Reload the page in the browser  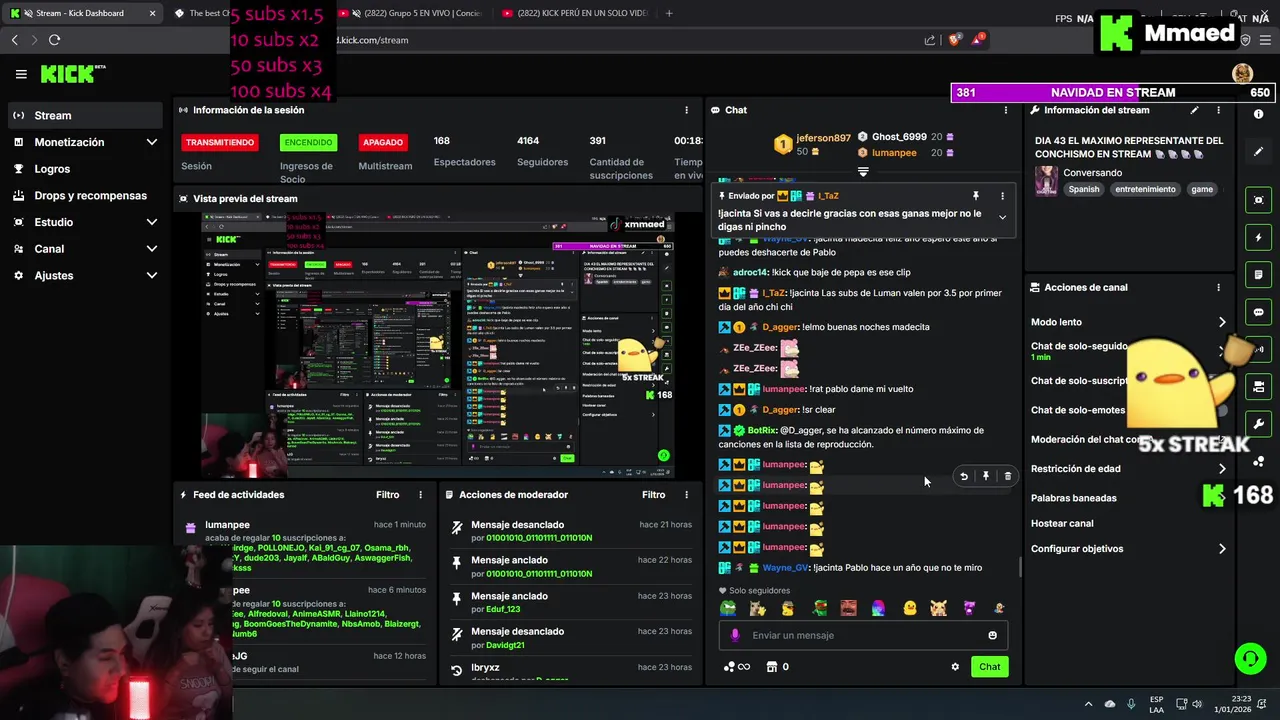coord(54,40)
